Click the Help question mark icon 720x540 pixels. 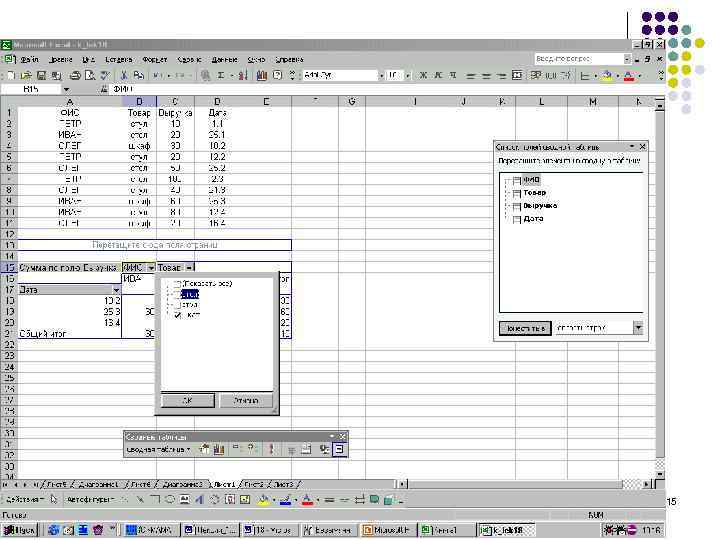point(277,75)
